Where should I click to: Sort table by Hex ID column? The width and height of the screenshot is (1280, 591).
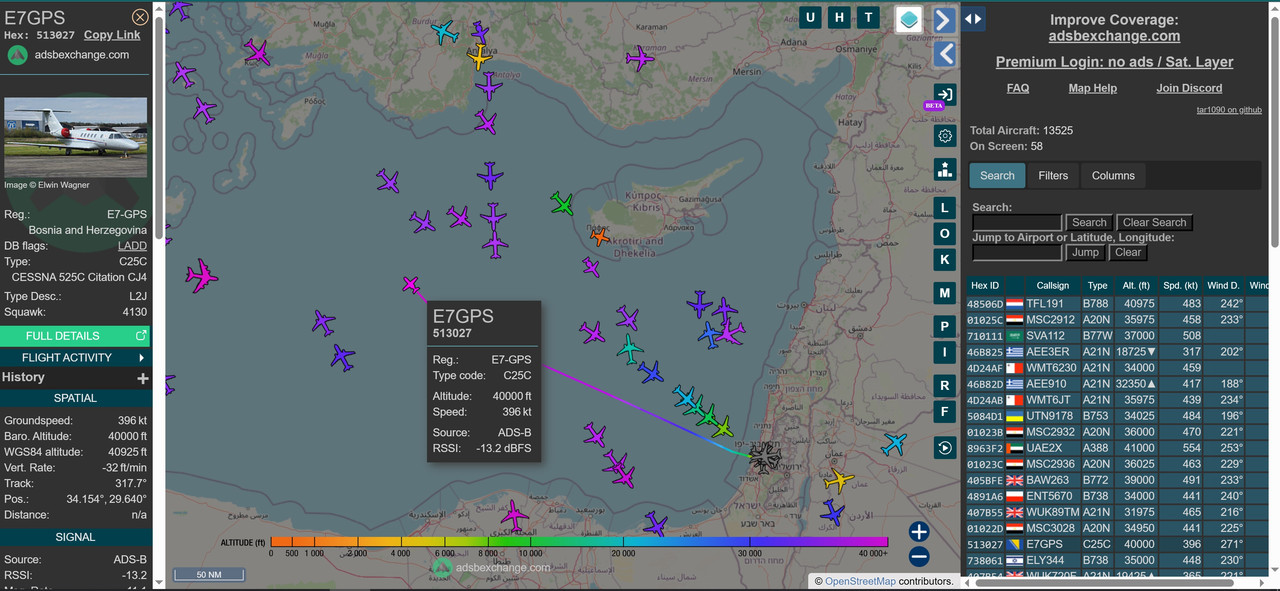click(x=985, y=285)
